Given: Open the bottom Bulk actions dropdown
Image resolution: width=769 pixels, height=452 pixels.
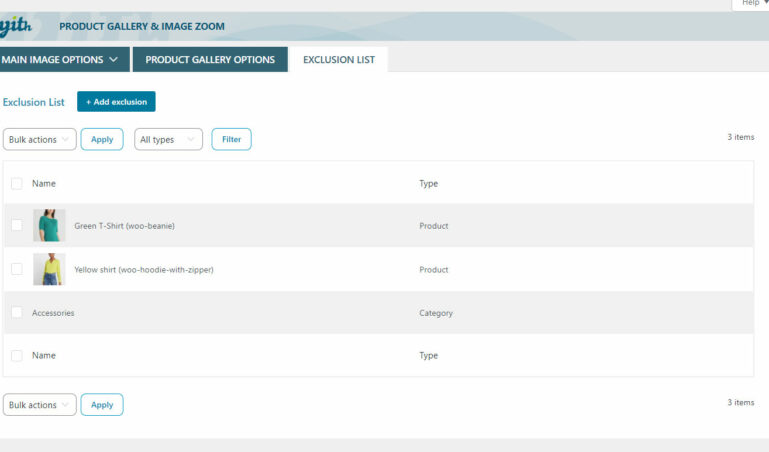Looking at the screenshot, I should [x=39, y=405].
